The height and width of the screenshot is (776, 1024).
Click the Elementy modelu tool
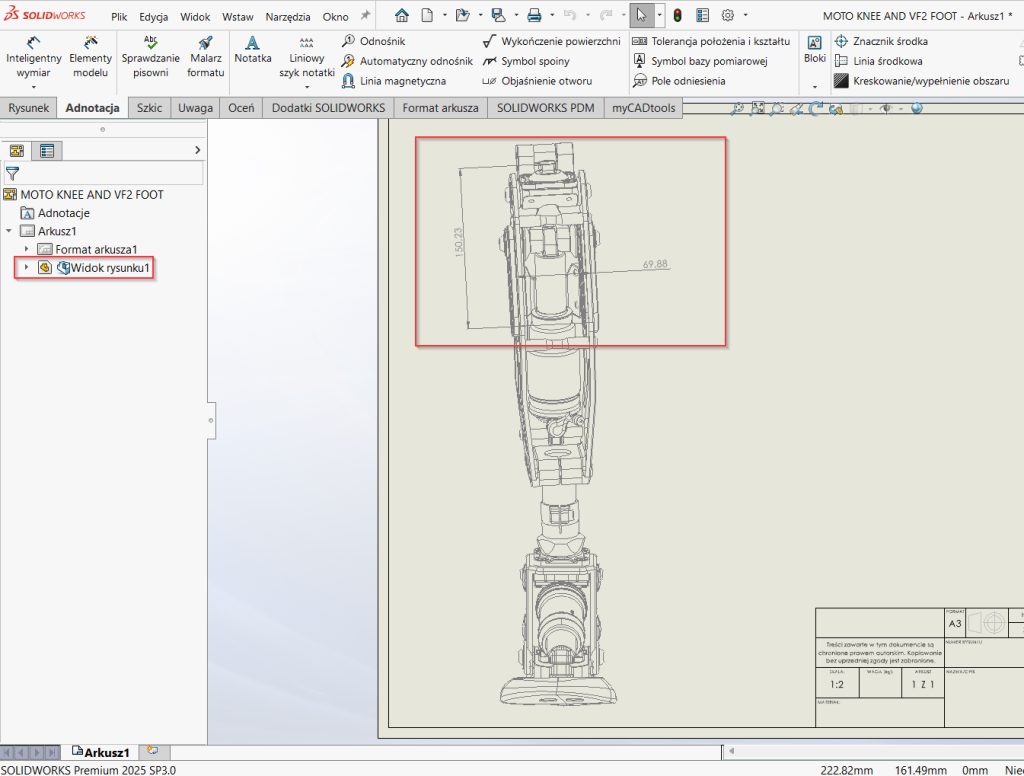tap(90, 58)
